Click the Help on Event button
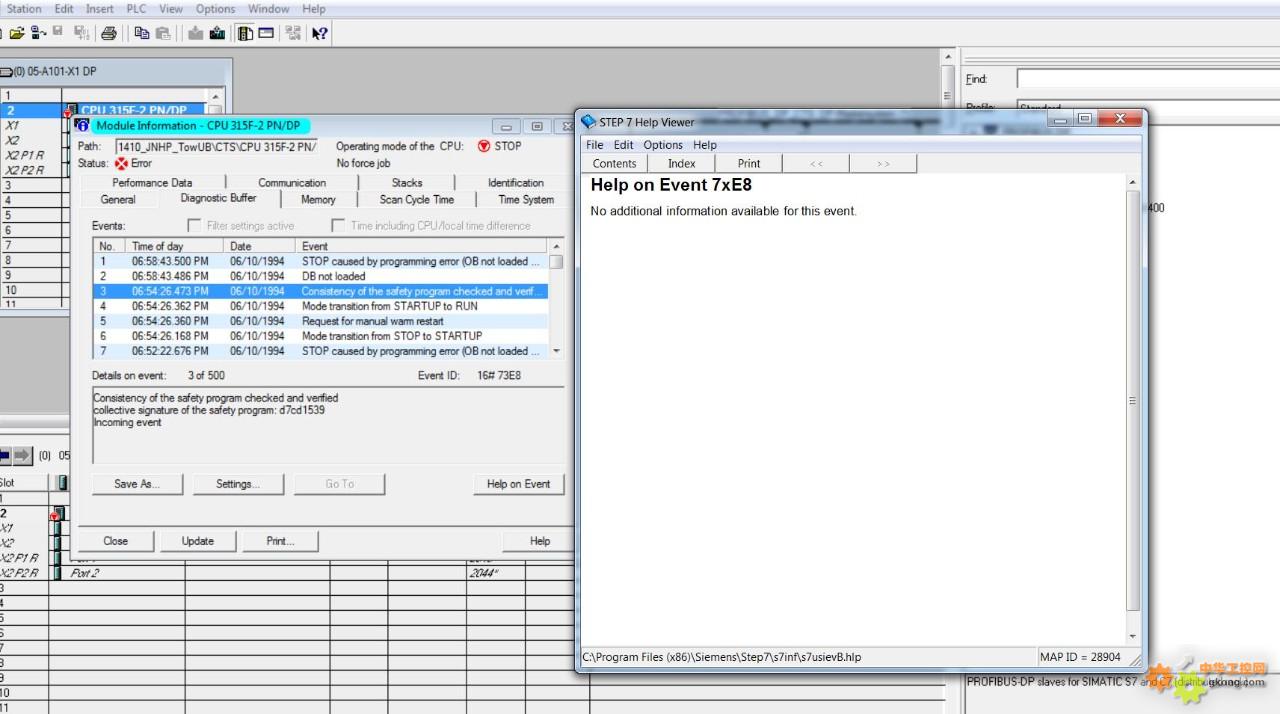This screenshot has width=1280, height=714. point(518,484)
